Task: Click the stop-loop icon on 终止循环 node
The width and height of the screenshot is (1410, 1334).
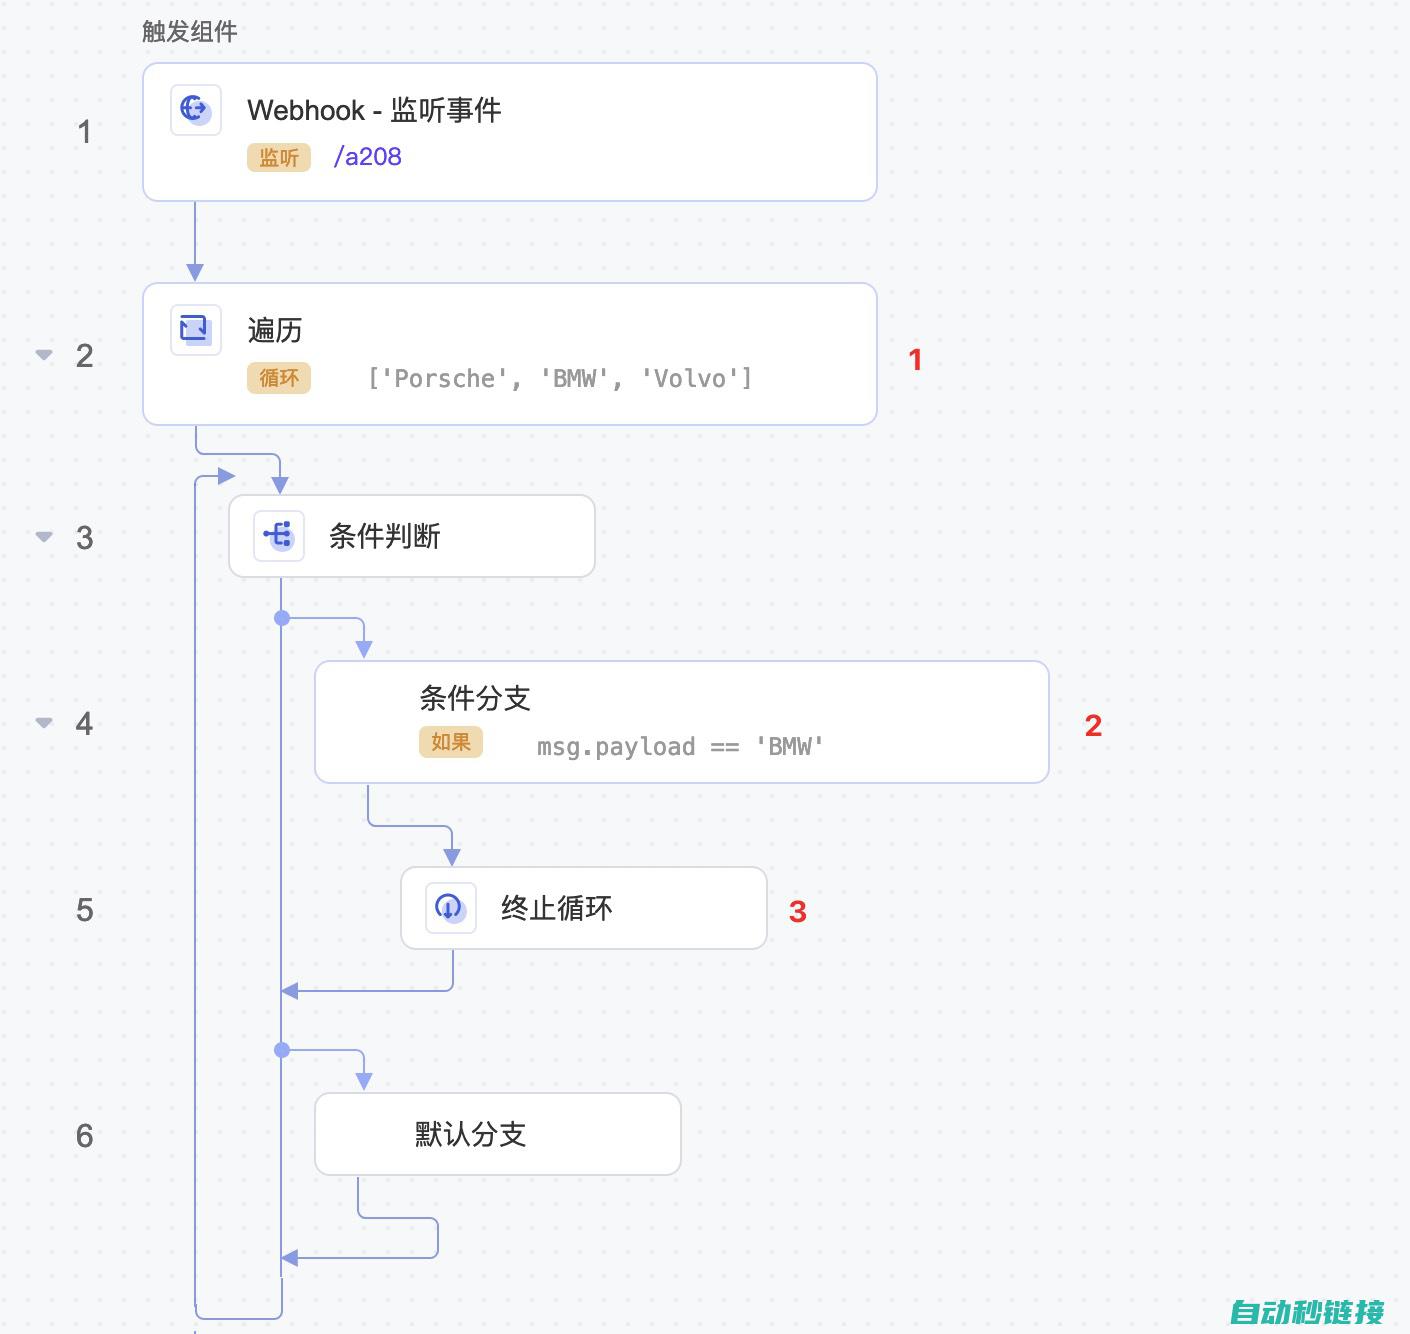Action: [451, 908]
